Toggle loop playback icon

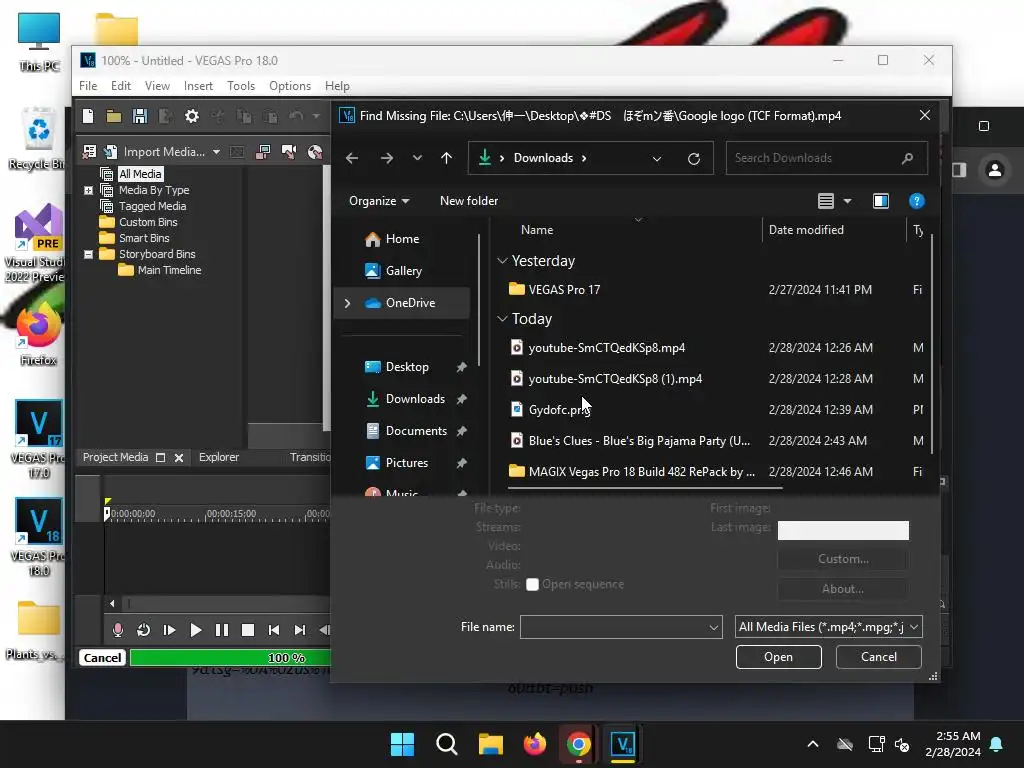pyautogui.click(x=143, y=630)
